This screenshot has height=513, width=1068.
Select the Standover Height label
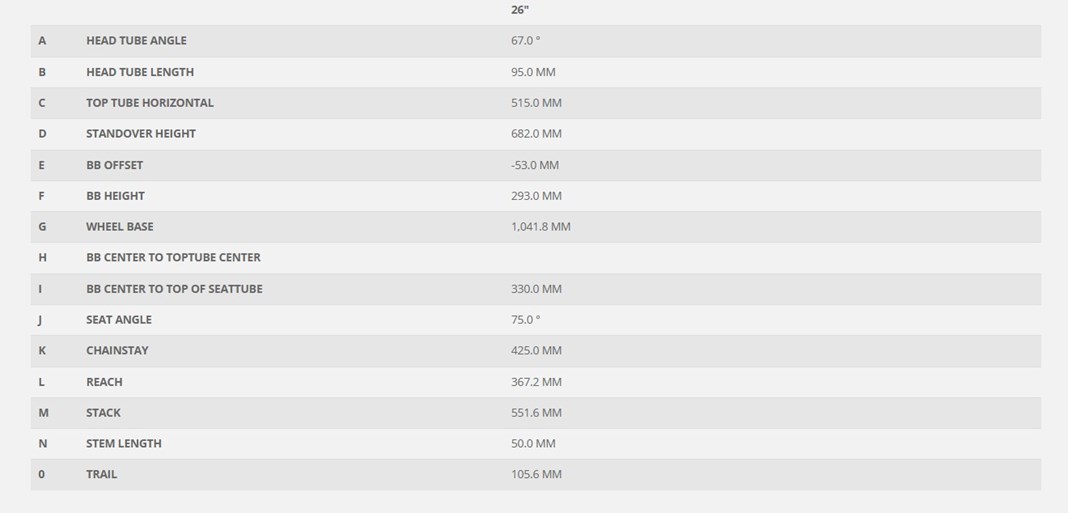click(x=141, y=134)
